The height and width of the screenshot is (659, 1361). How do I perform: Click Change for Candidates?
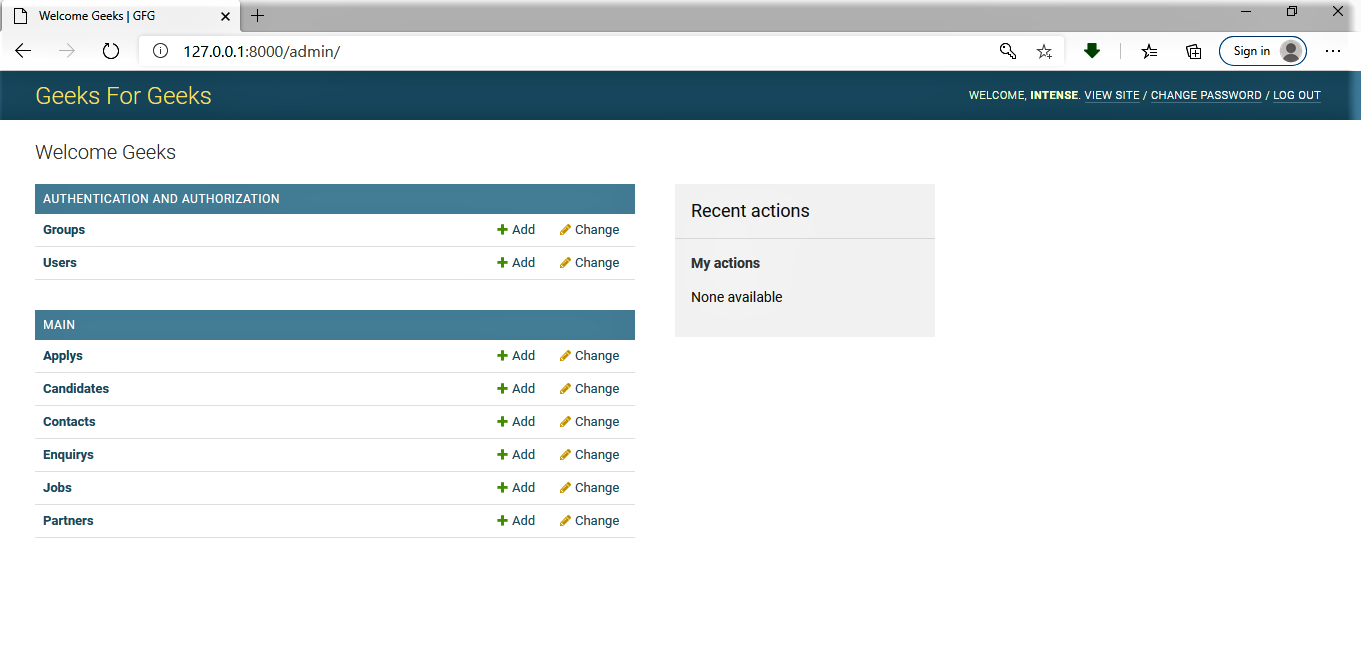590,389
